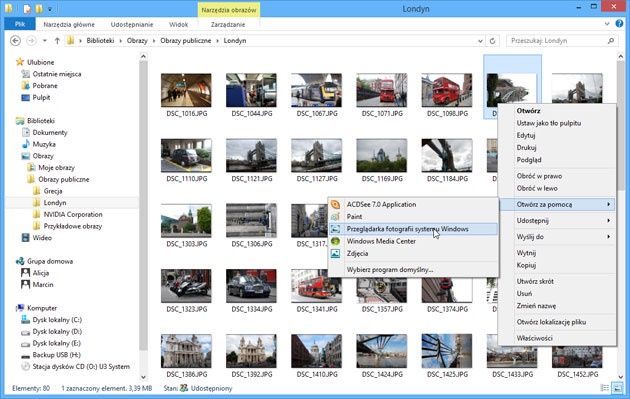Open NVIDIA Corporation folder in tree
This screenshot has width=630, height=399.
pos(73,215)
